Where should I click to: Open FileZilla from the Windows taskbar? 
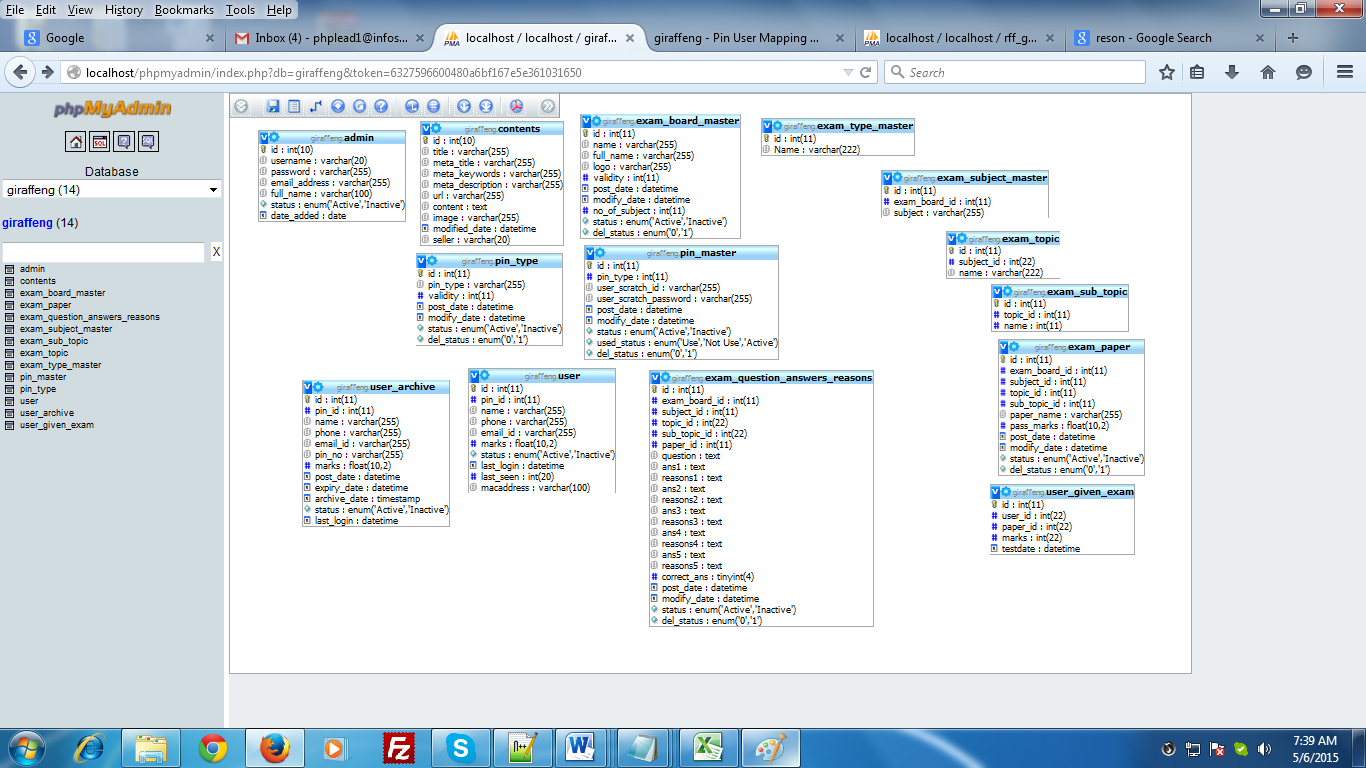click(399, 747)
